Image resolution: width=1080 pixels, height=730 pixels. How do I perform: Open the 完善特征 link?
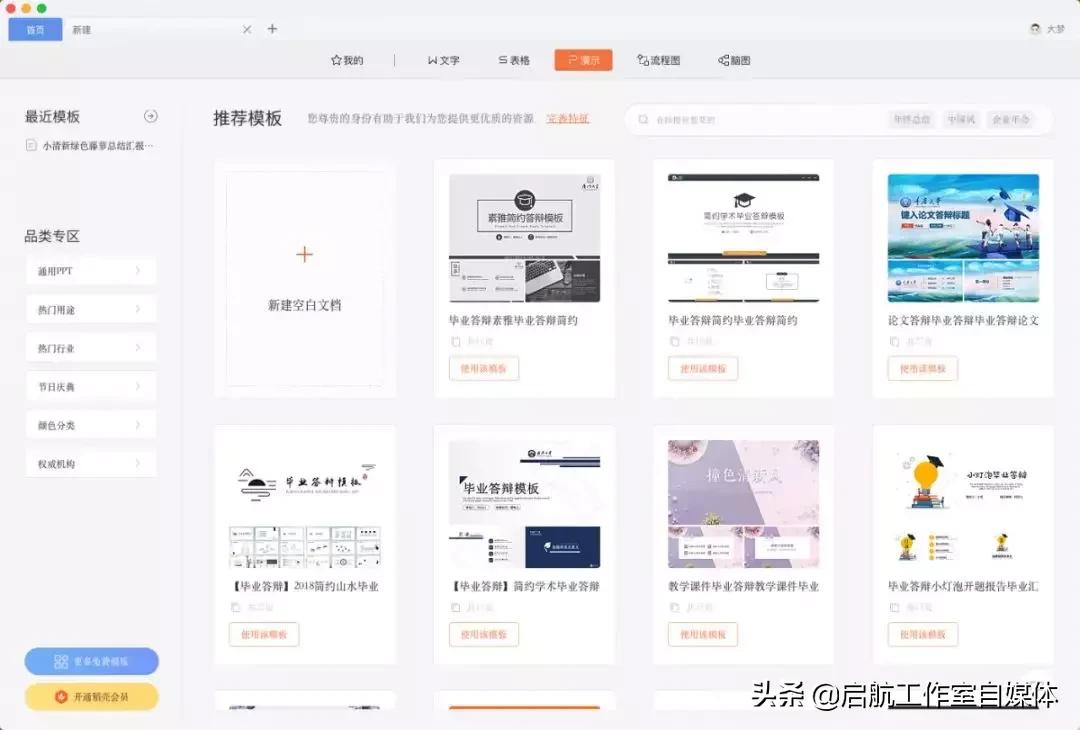click(568, 119)
